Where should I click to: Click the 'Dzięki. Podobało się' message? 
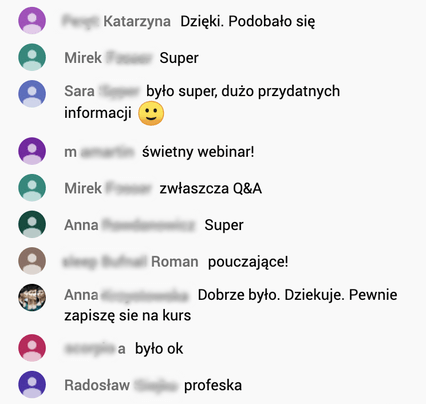point(248,22)
